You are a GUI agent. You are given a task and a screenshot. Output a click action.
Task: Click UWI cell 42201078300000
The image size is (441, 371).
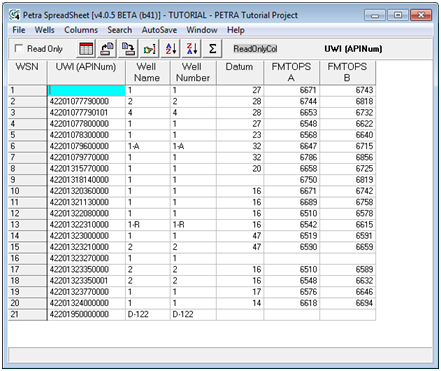tap(86, 135)
